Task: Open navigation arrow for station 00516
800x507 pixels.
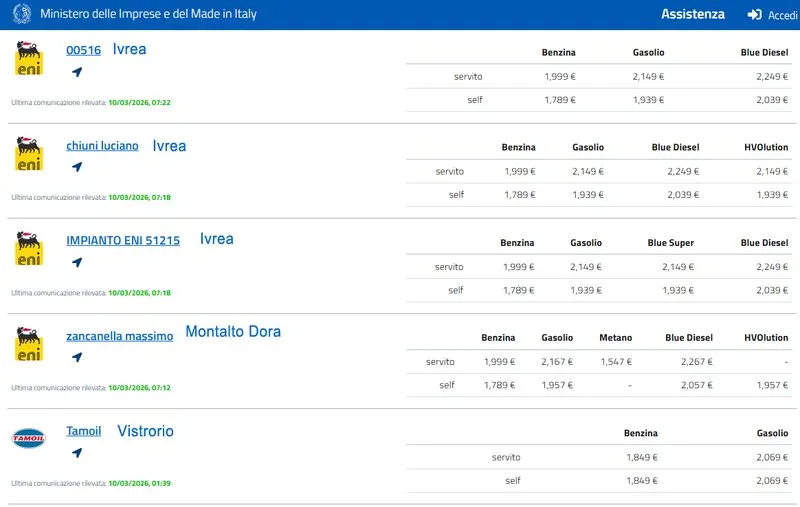Action: (x=77, y=72)
